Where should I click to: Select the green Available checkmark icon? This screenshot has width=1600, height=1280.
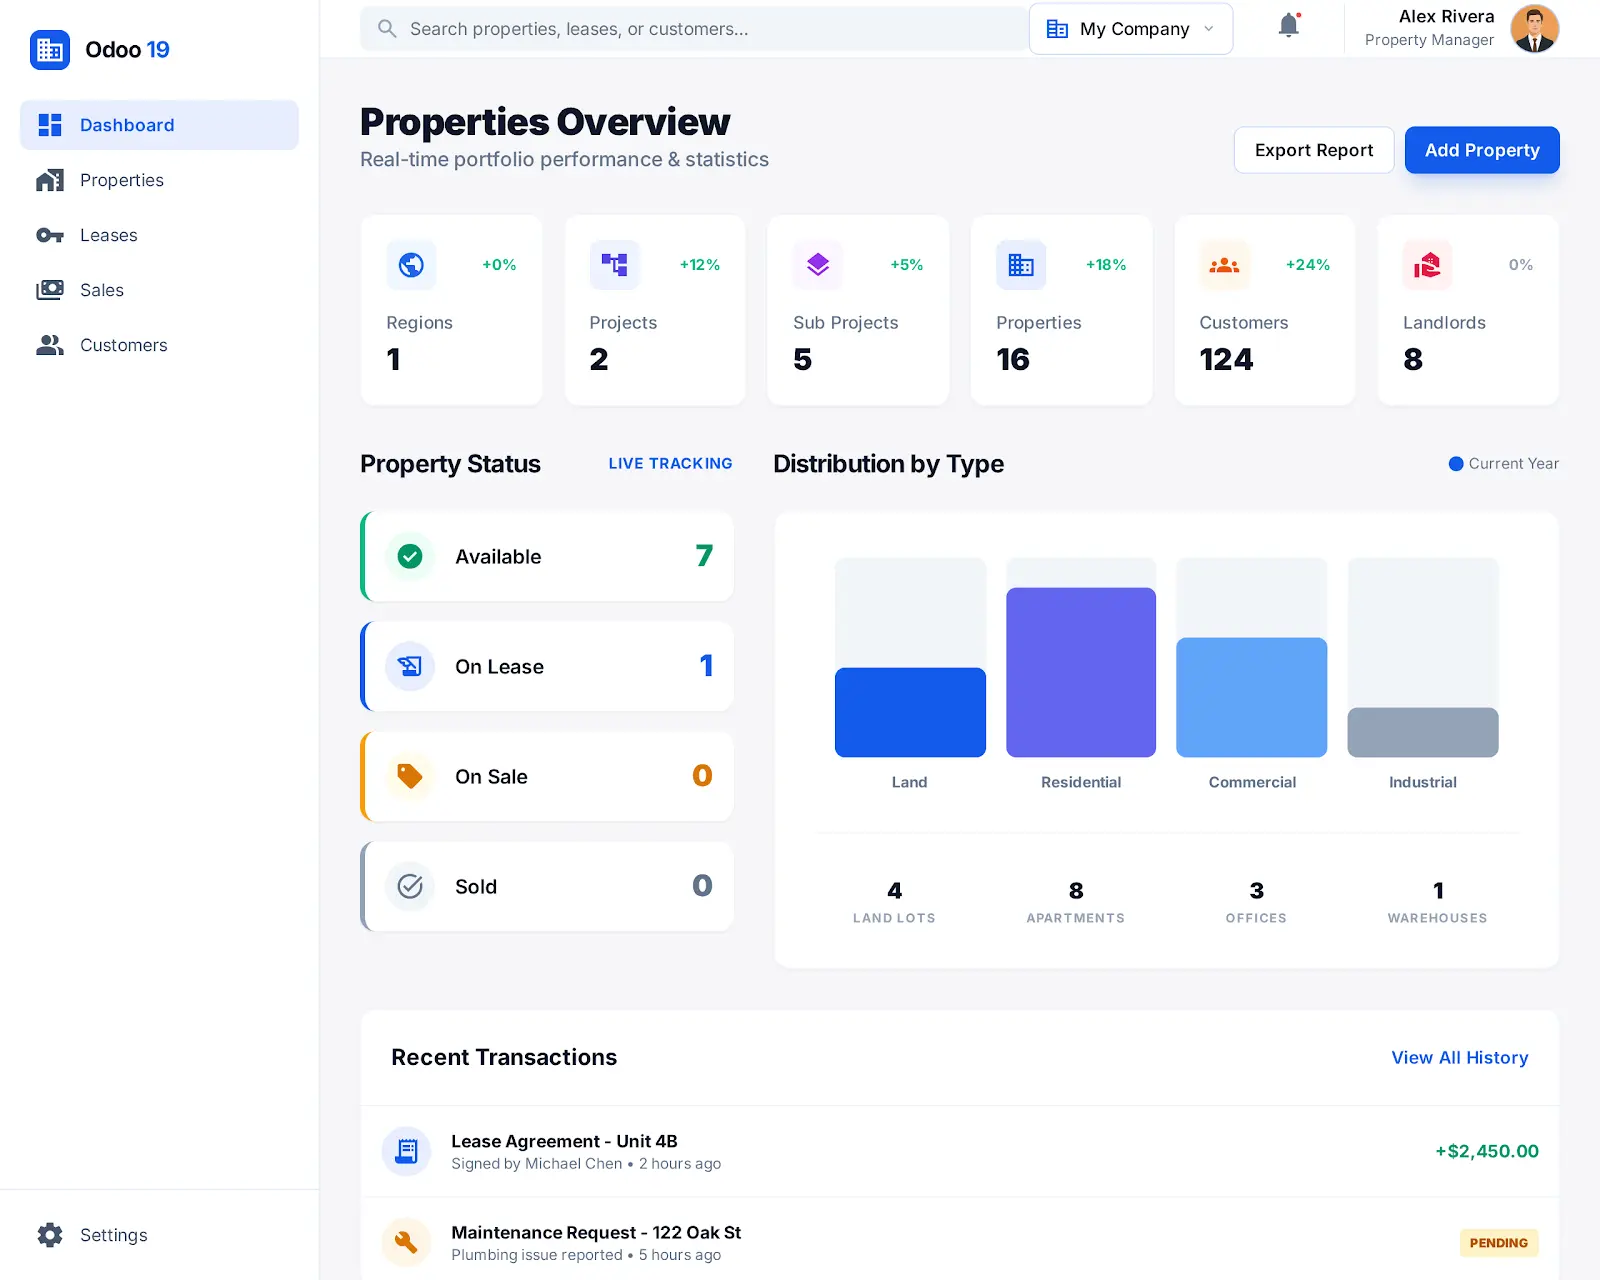click(x=410, y=557)
